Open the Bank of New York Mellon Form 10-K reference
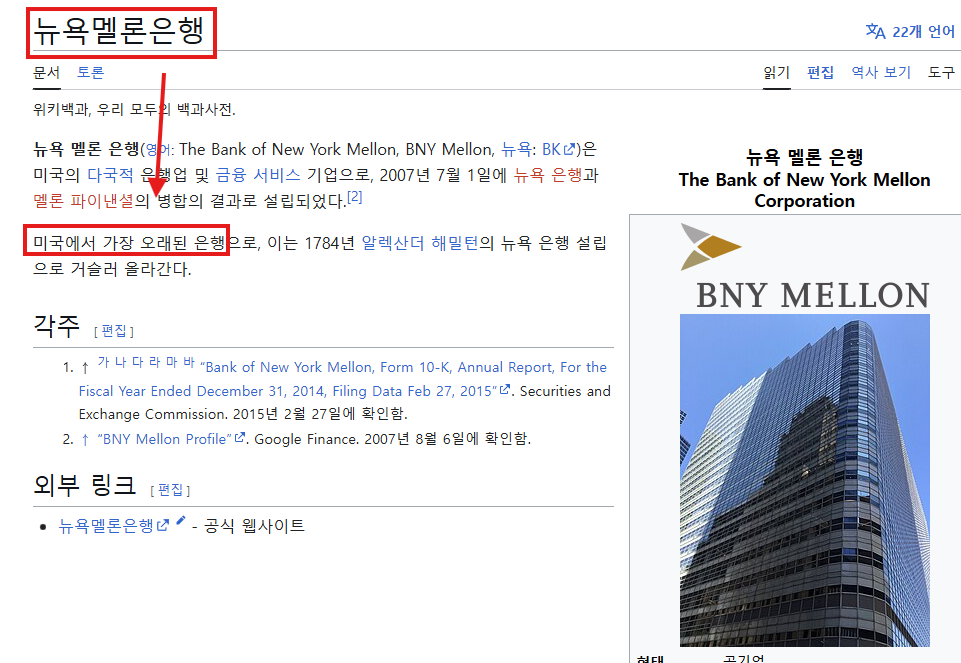961x663 pixels. click(344, 379)
